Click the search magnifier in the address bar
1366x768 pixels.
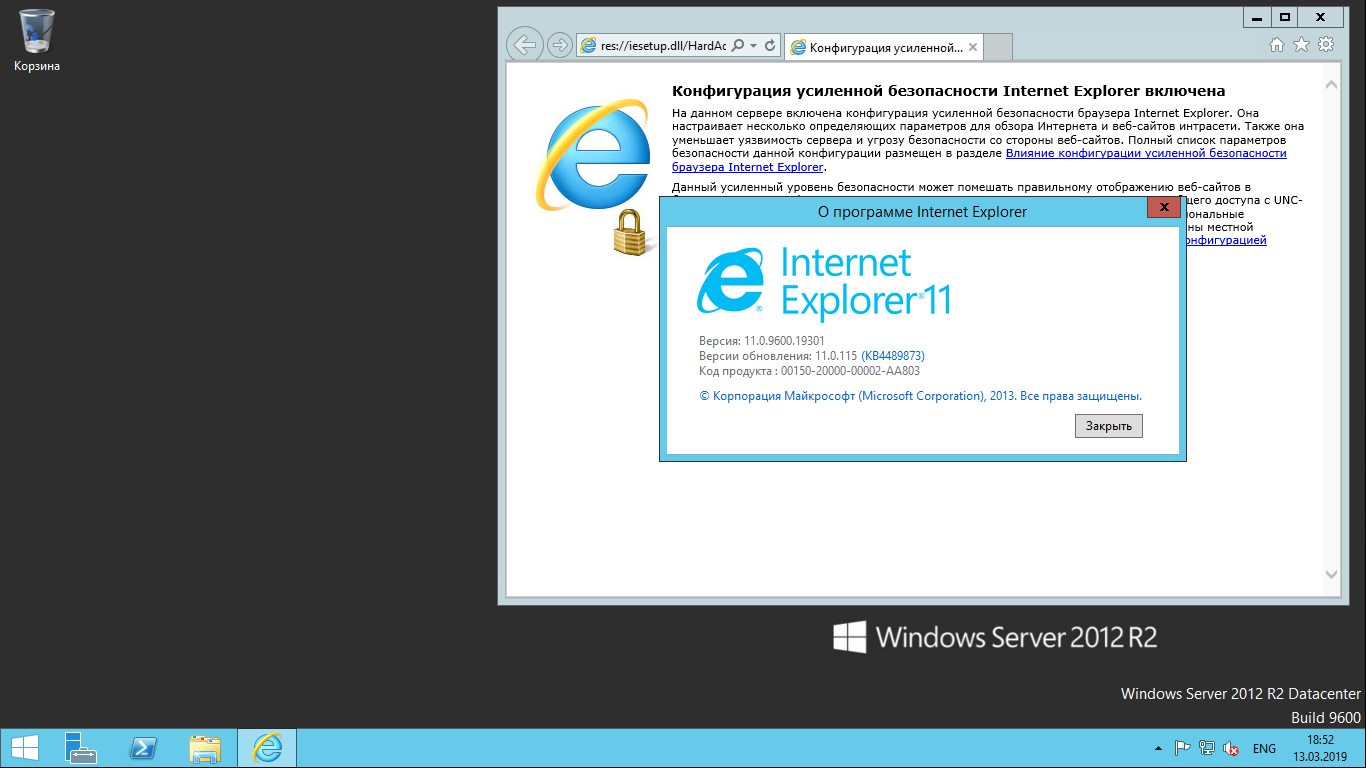point(739,46)
